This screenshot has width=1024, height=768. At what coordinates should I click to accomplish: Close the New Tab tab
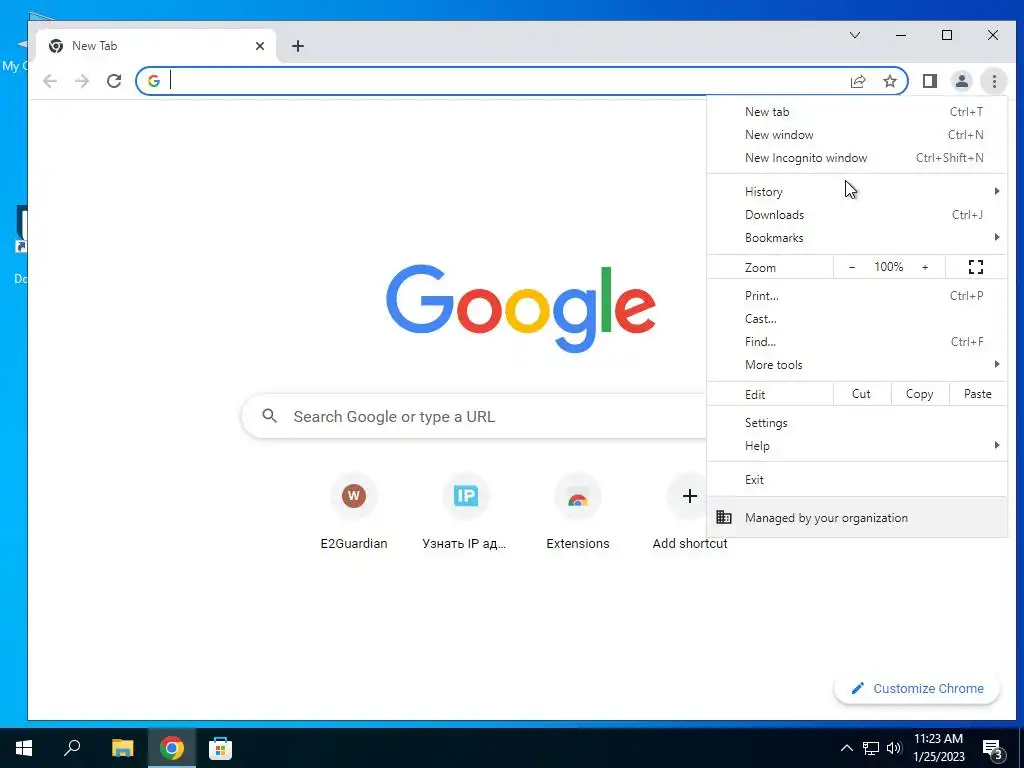(x=260, y=46)
